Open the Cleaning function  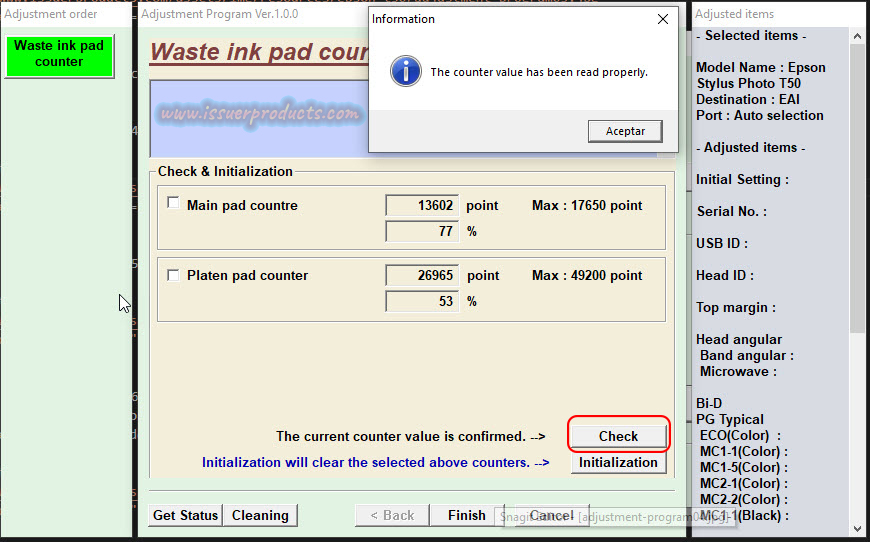[260, 515]
